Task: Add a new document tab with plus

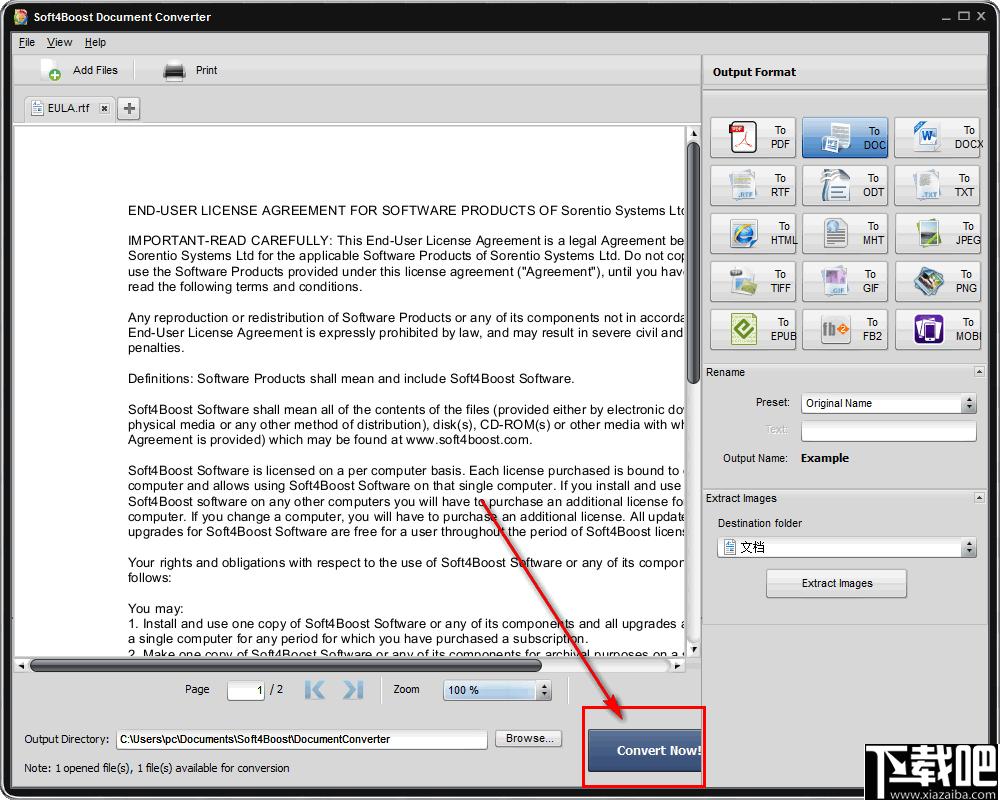Action: [x=129, y=108]
